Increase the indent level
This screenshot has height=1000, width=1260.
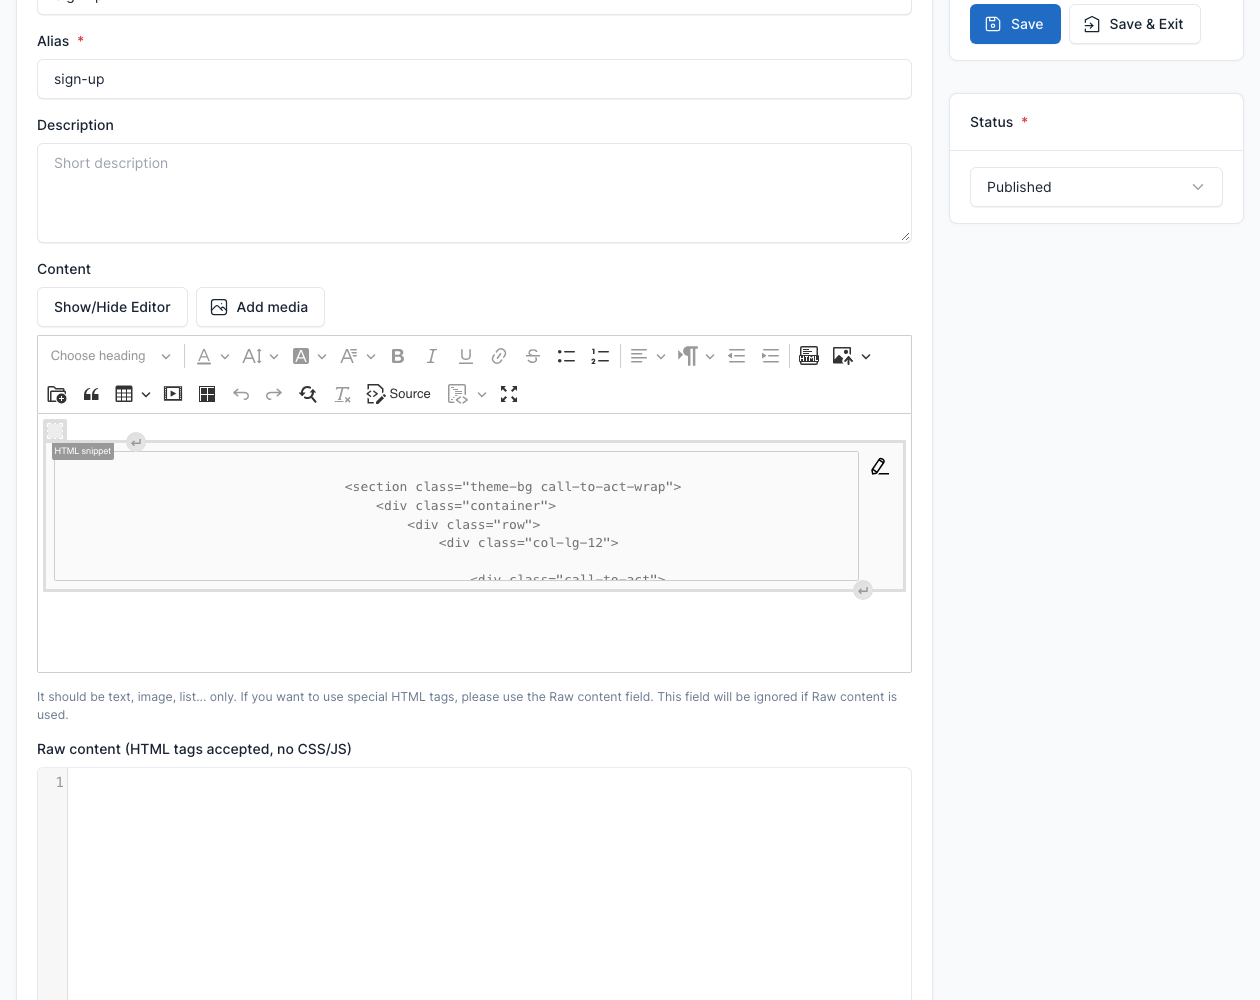click(770, 356)
